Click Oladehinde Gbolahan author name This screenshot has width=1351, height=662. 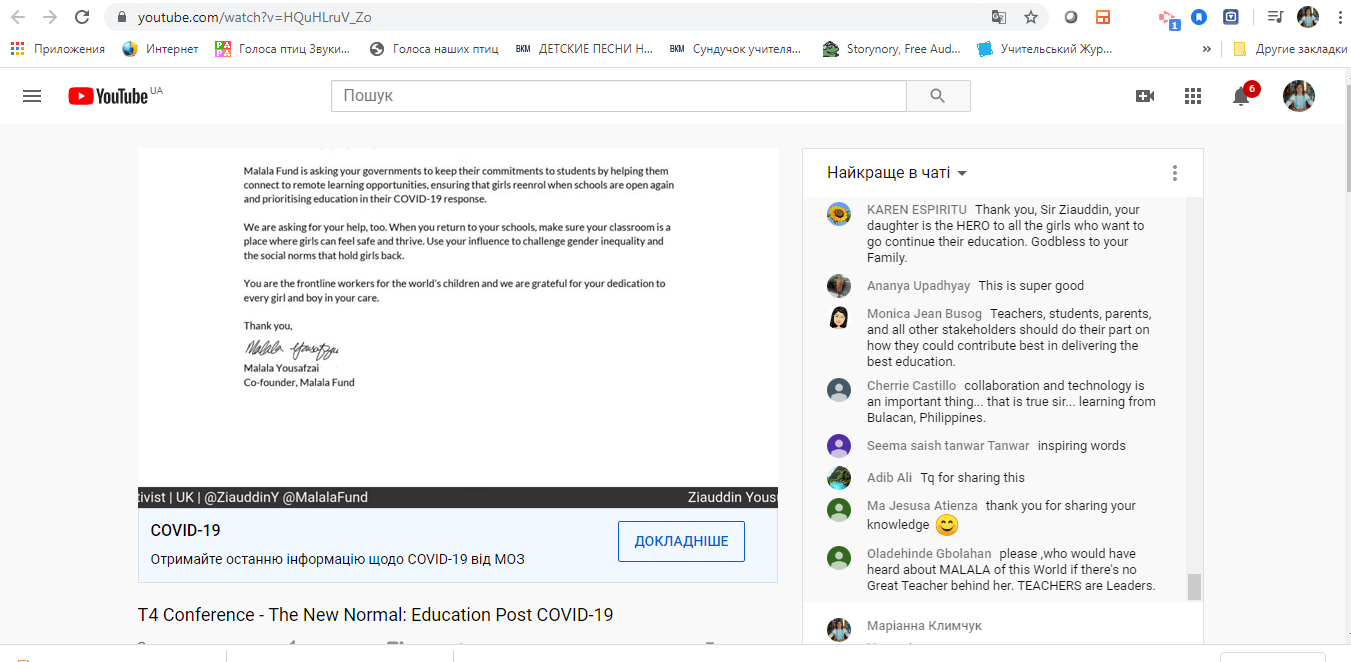click(929, 554)
